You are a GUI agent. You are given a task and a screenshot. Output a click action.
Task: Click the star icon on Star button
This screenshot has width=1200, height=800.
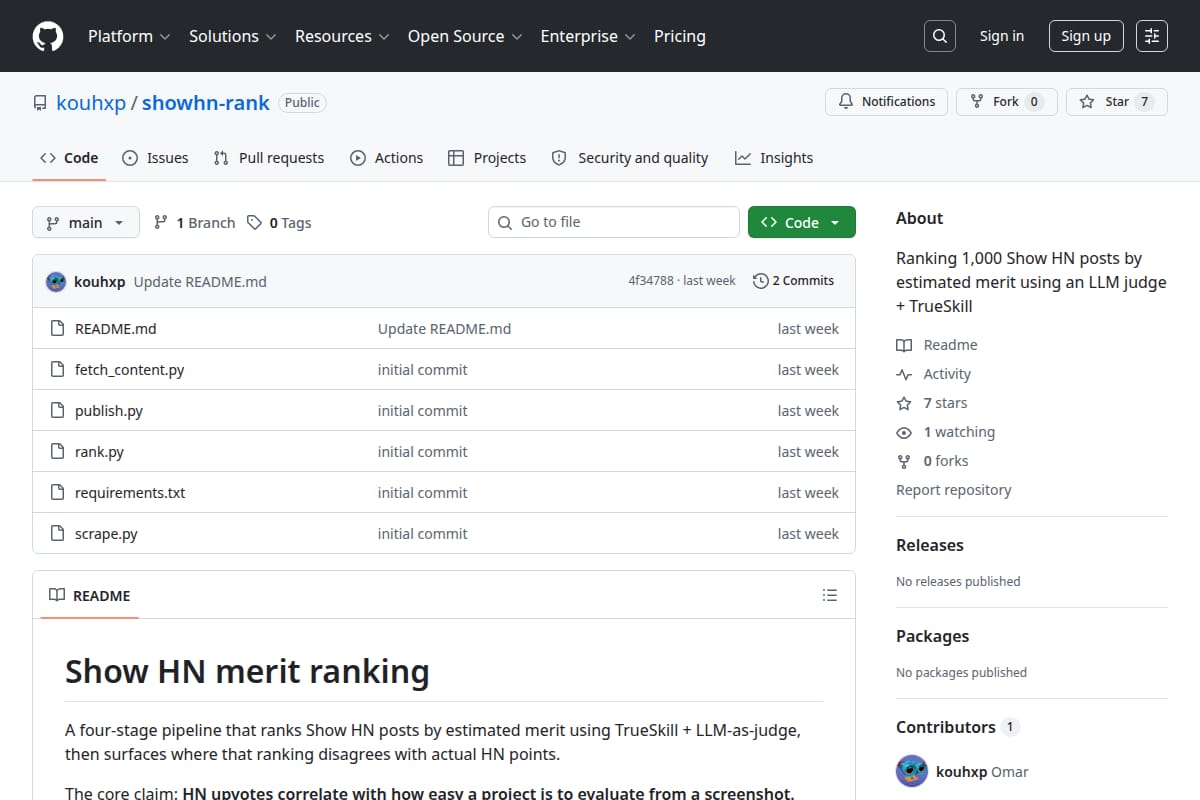click(1087, 102)
